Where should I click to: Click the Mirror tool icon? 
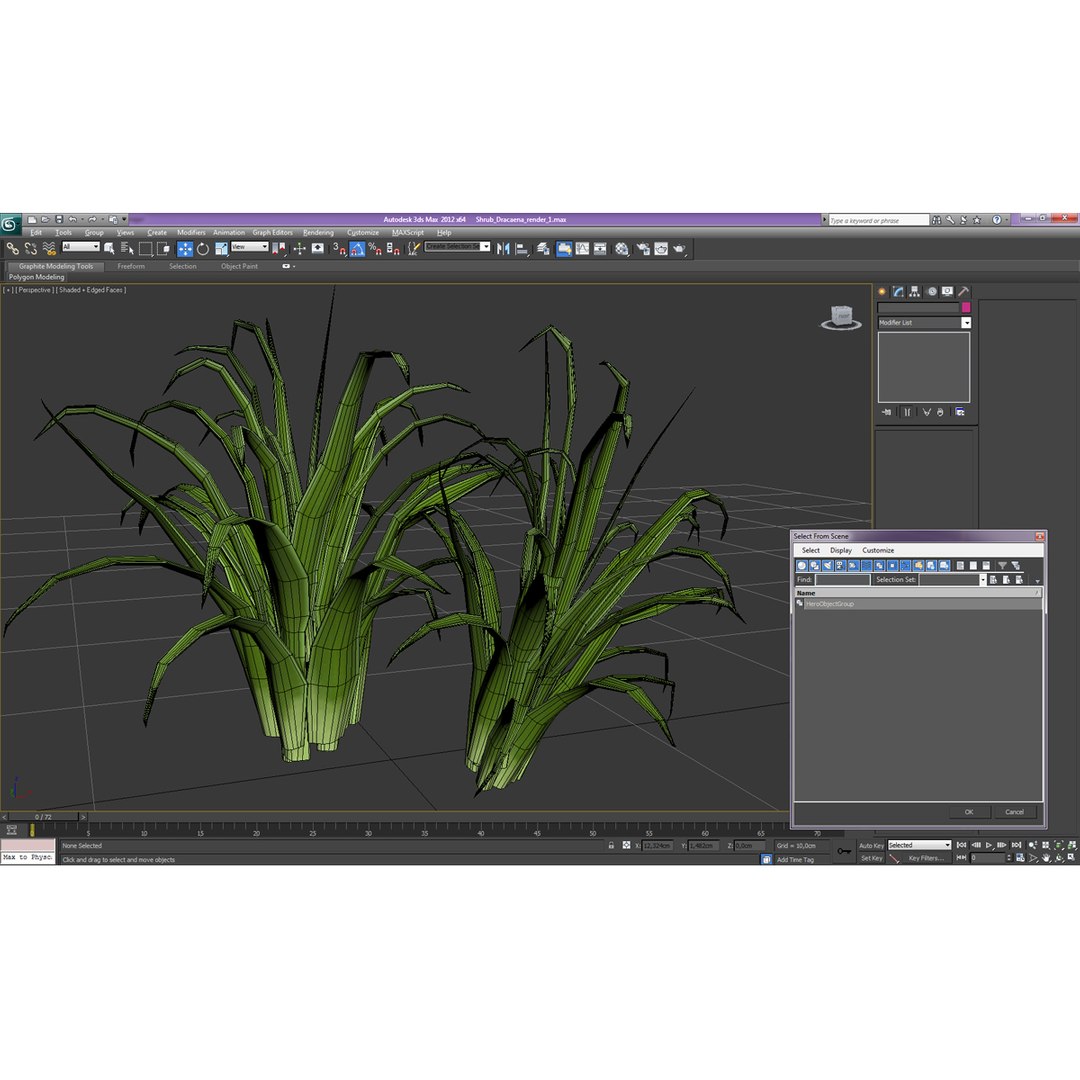(503, 249)
